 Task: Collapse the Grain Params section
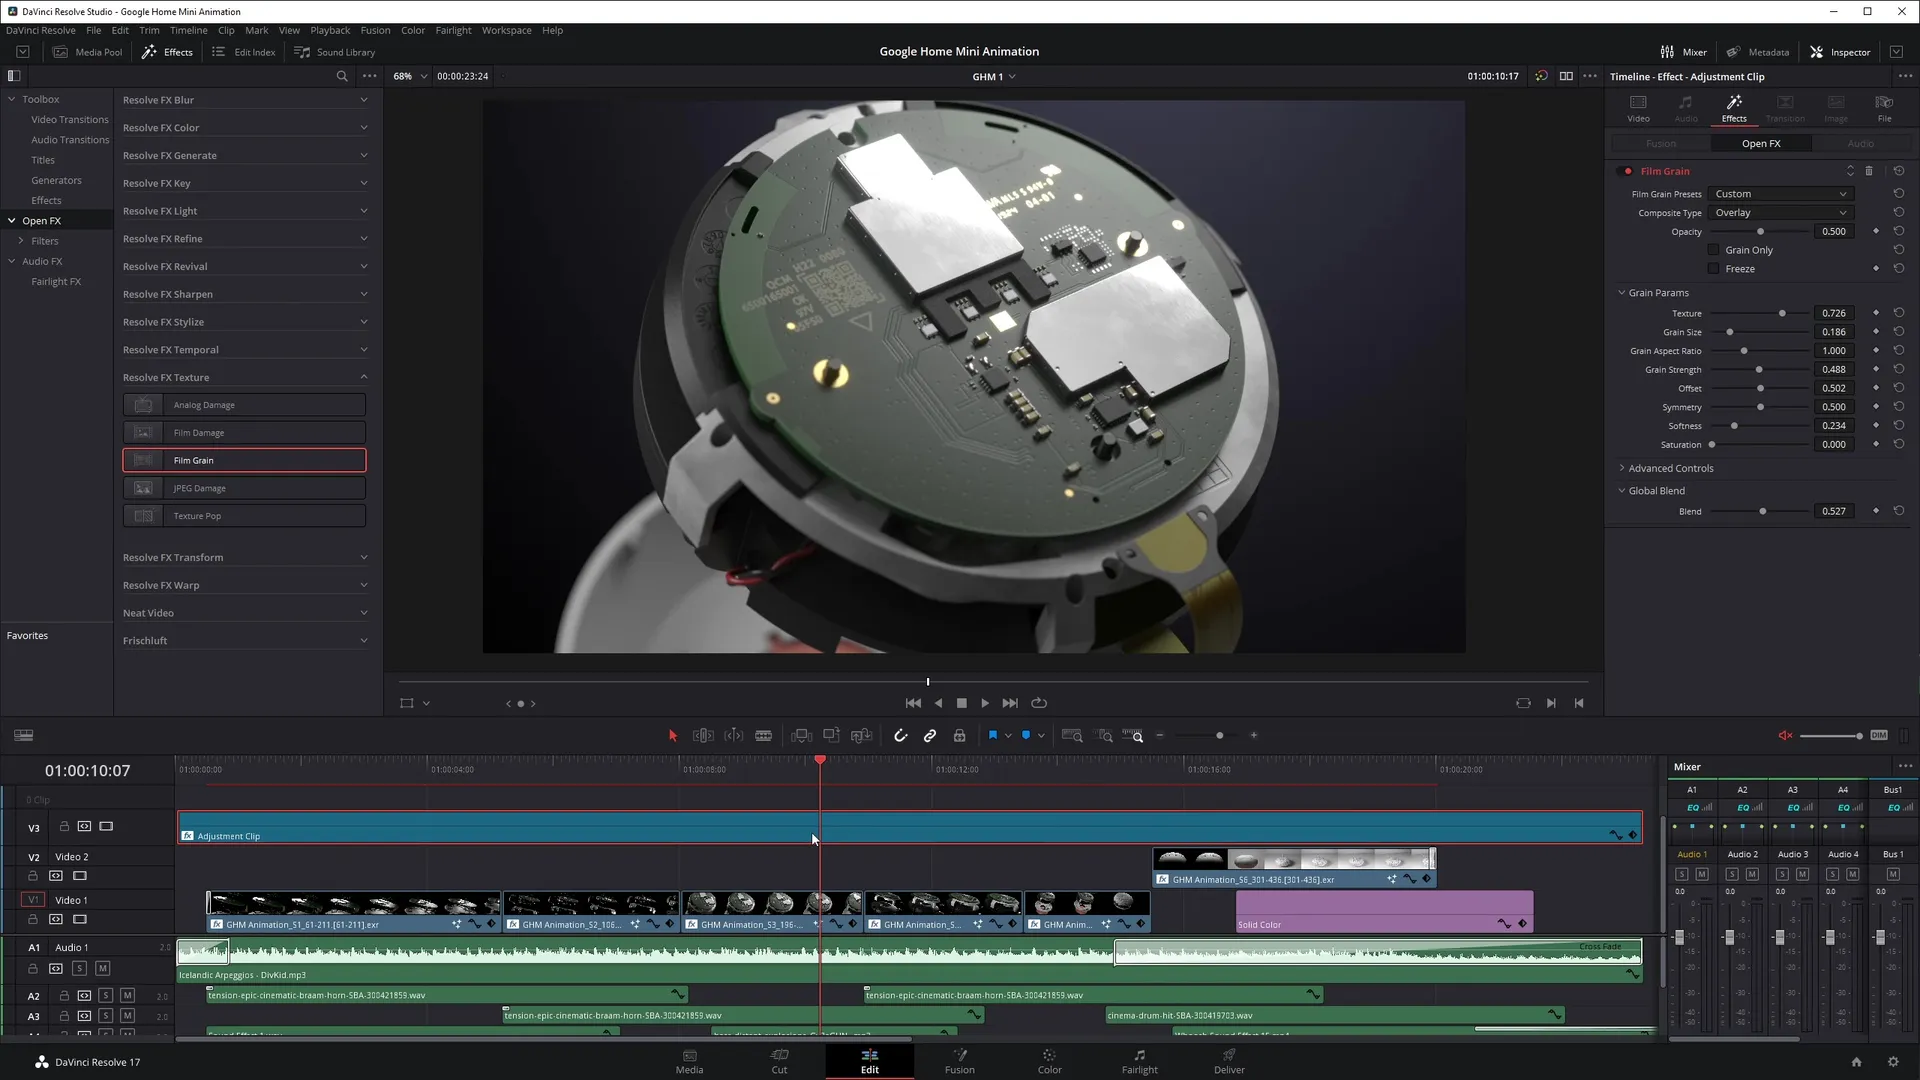tap(1622, 293)
